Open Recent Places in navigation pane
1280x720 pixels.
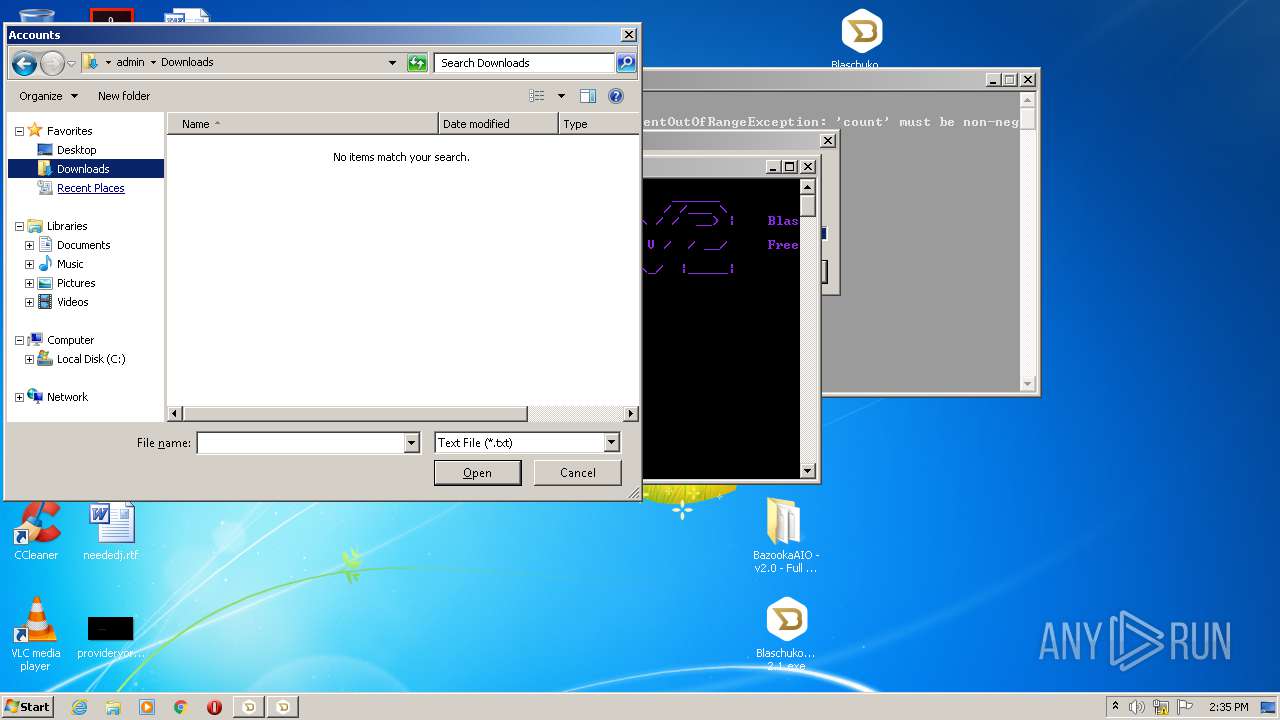[90, 188]
